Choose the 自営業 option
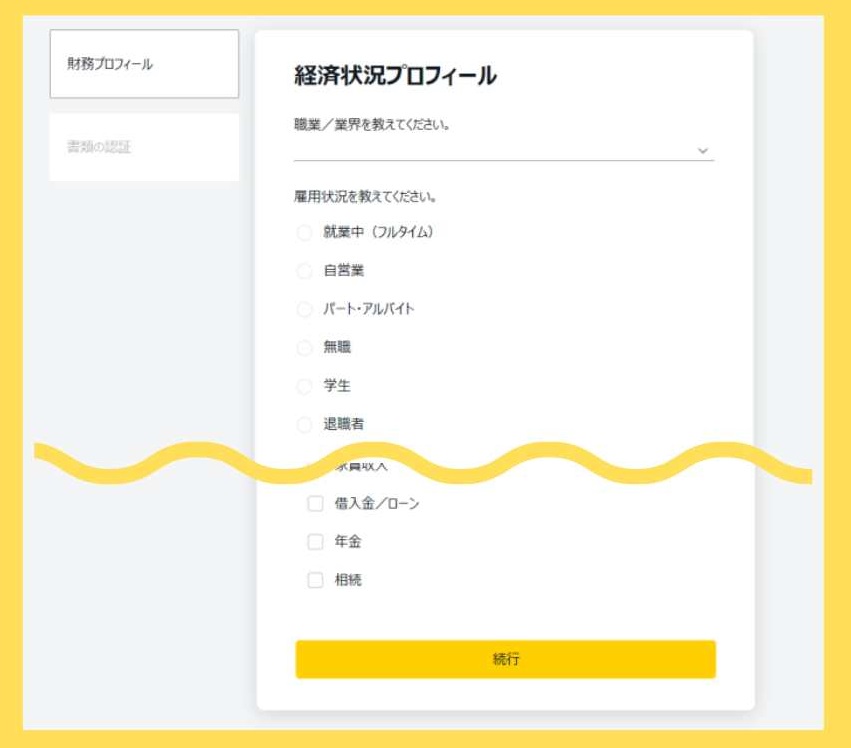 (x=302, y=270)
